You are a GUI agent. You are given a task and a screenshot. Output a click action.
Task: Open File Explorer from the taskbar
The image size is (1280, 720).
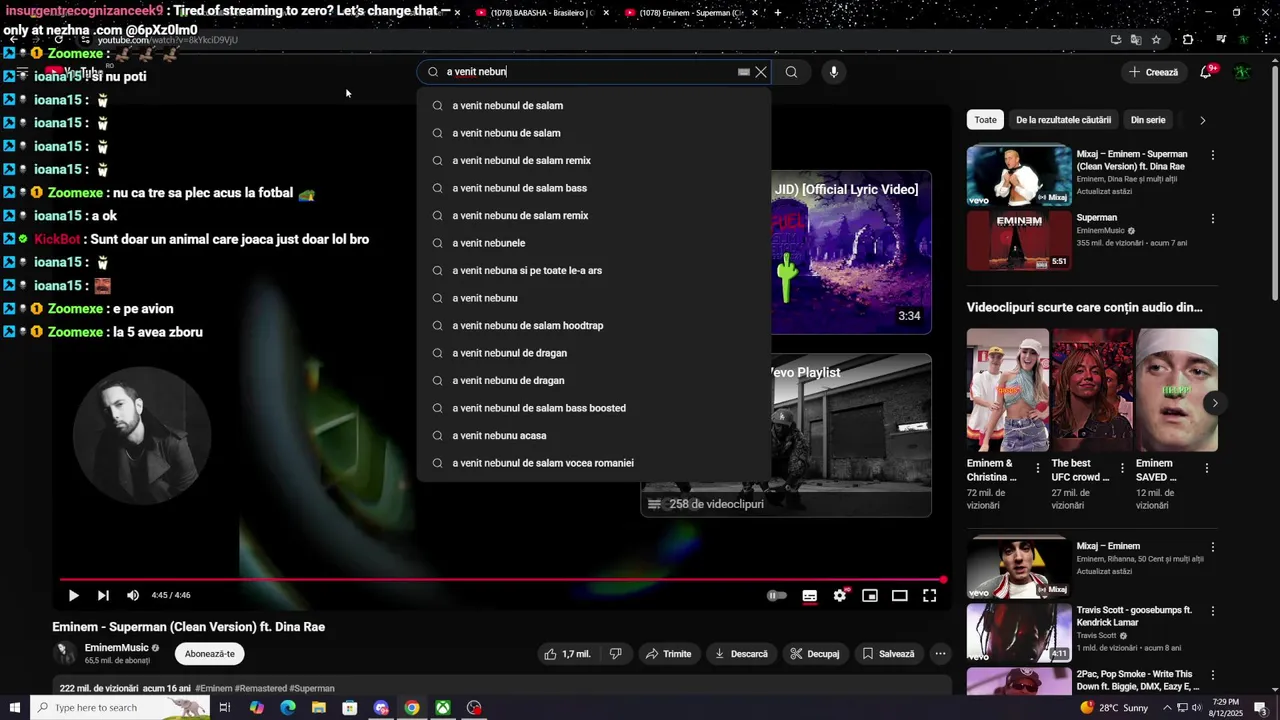pos(319,708)
